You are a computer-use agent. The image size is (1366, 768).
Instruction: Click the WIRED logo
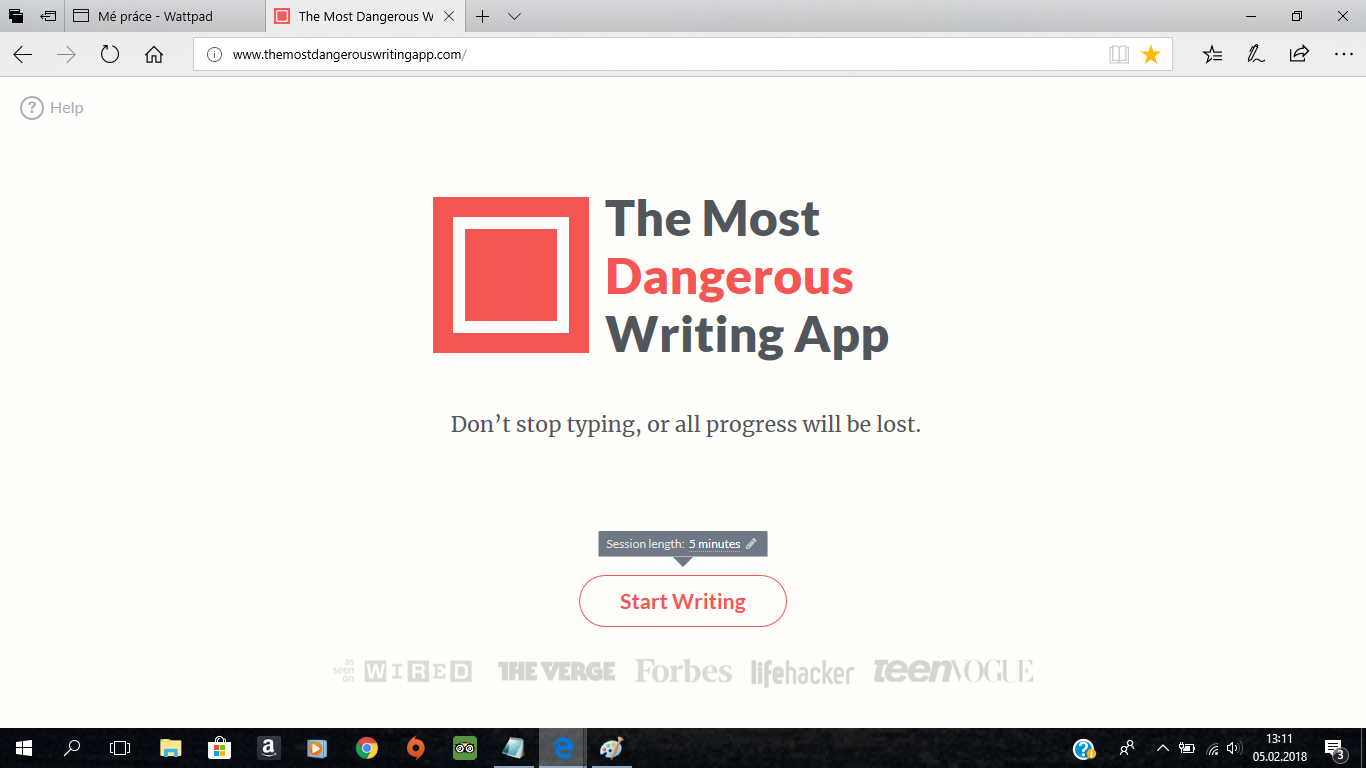[417, 671]
